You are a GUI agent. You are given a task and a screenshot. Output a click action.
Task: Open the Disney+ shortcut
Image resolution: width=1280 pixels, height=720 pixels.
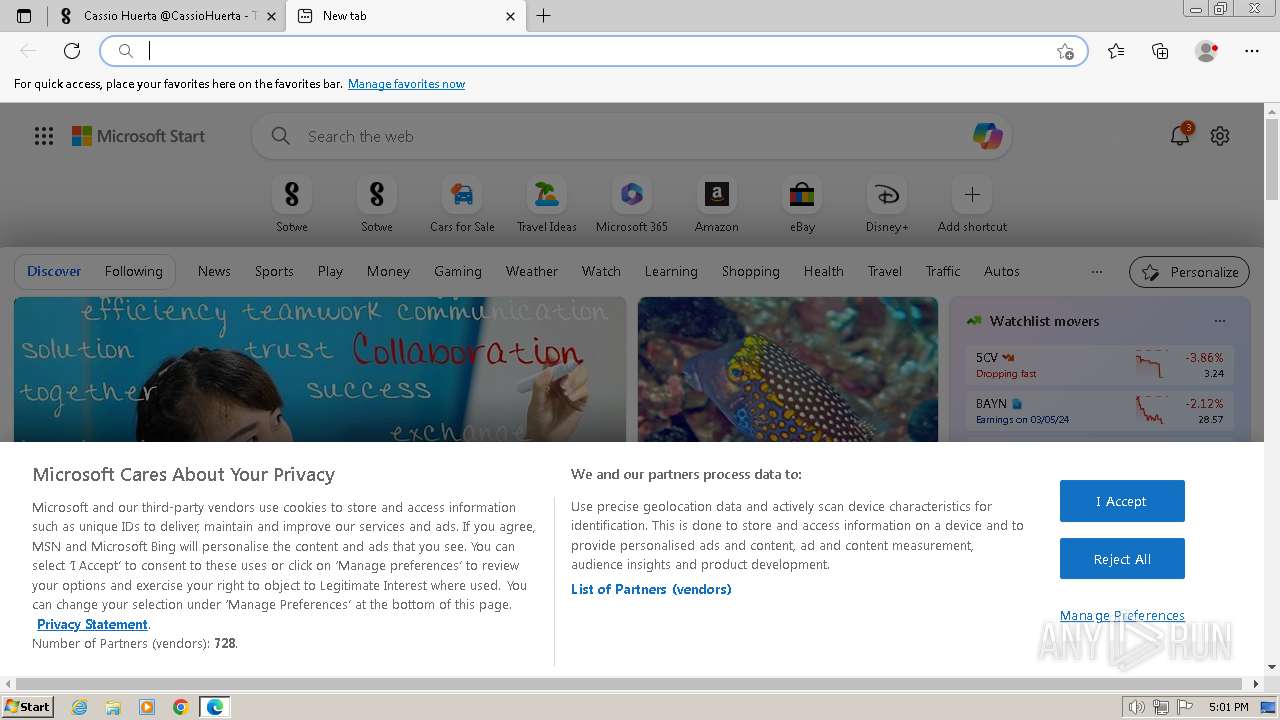(x=887, y=204)
